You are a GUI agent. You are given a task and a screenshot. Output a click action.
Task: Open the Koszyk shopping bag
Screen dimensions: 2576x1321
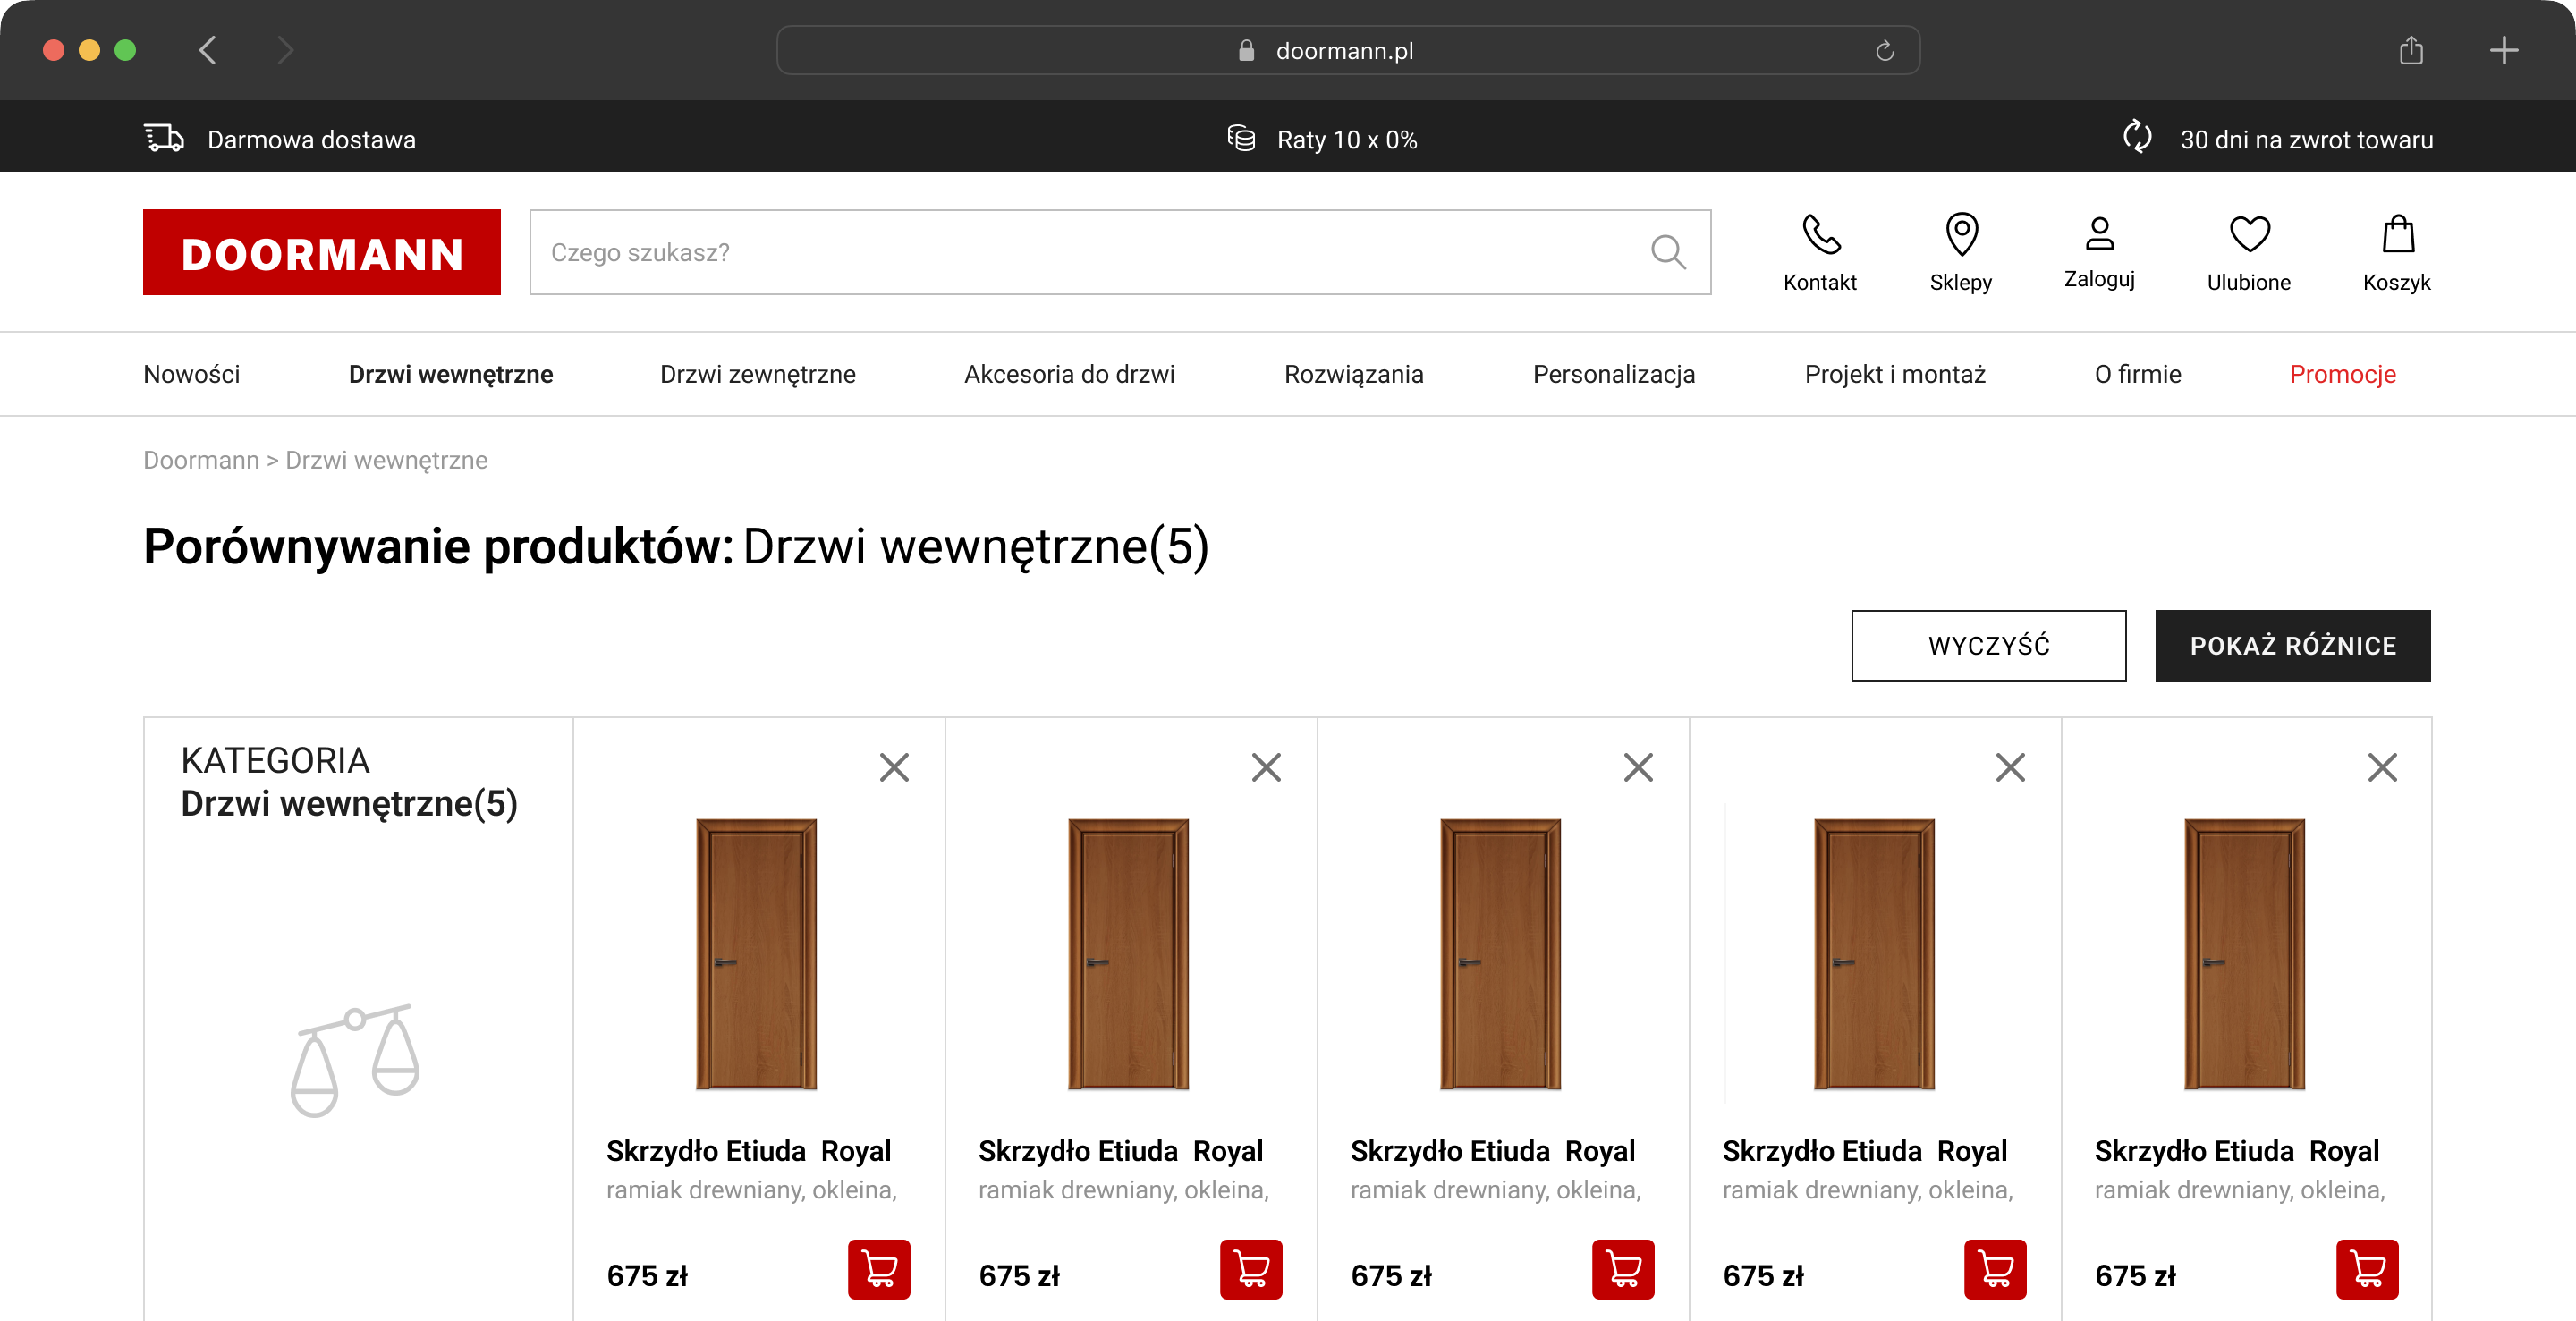pos(2397,236)
